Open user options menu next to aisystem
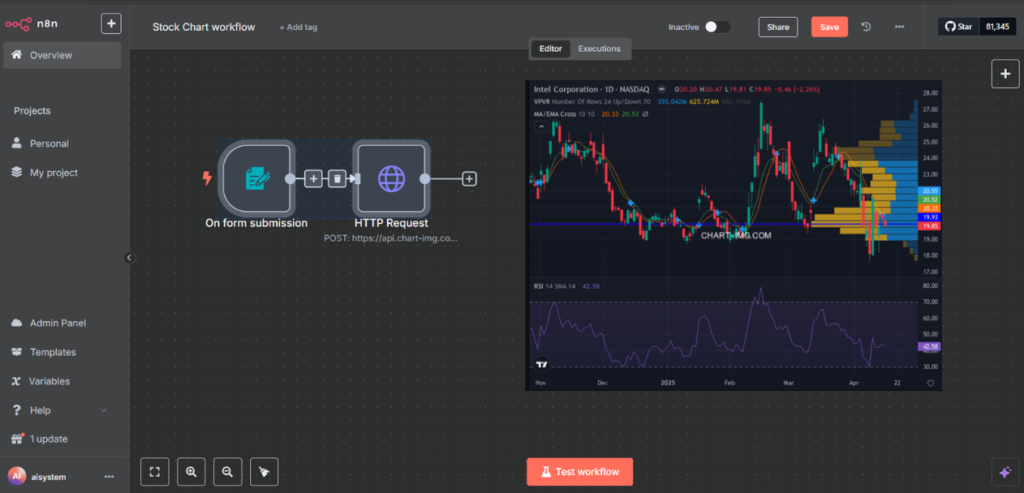The height and width of the screenshot is (493, 1024). pos(109,477)
